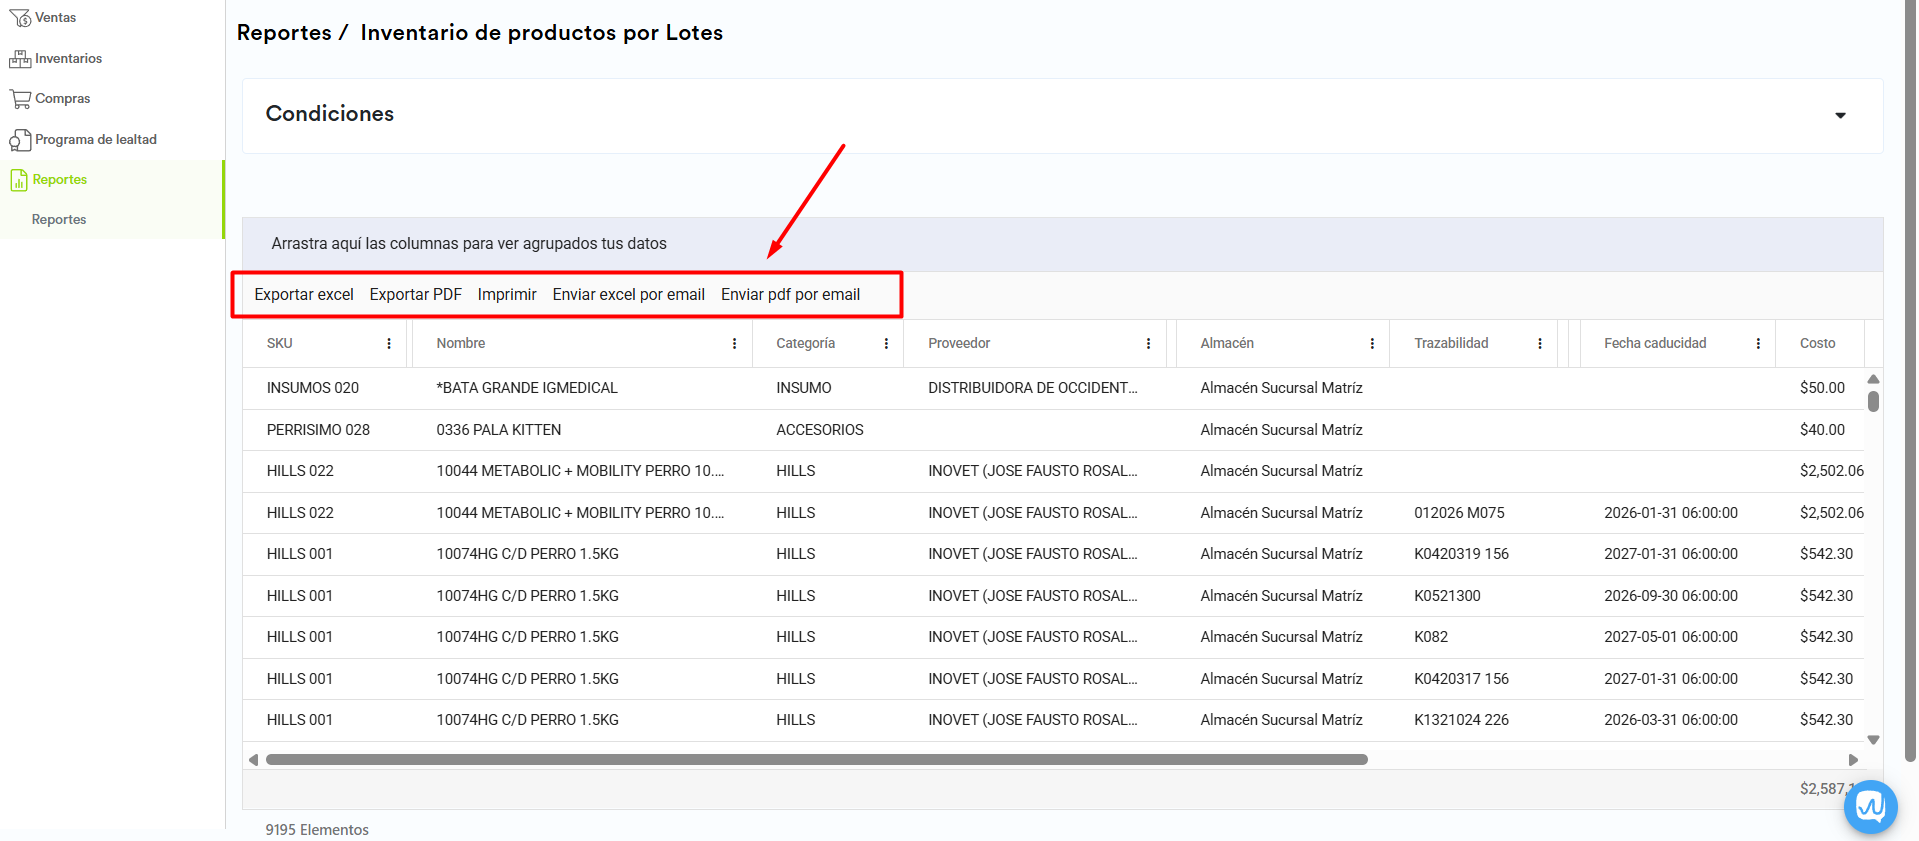Select the green Reportes menu item

pyautogui.click(x=59, y=179)
